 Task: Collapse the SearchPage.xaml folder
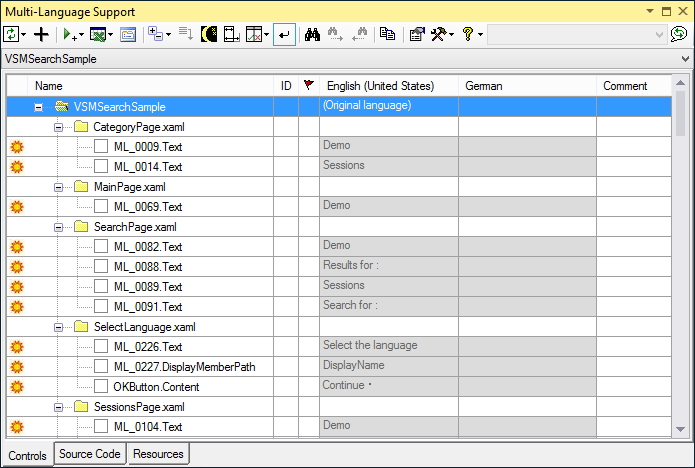click(59, 227)
